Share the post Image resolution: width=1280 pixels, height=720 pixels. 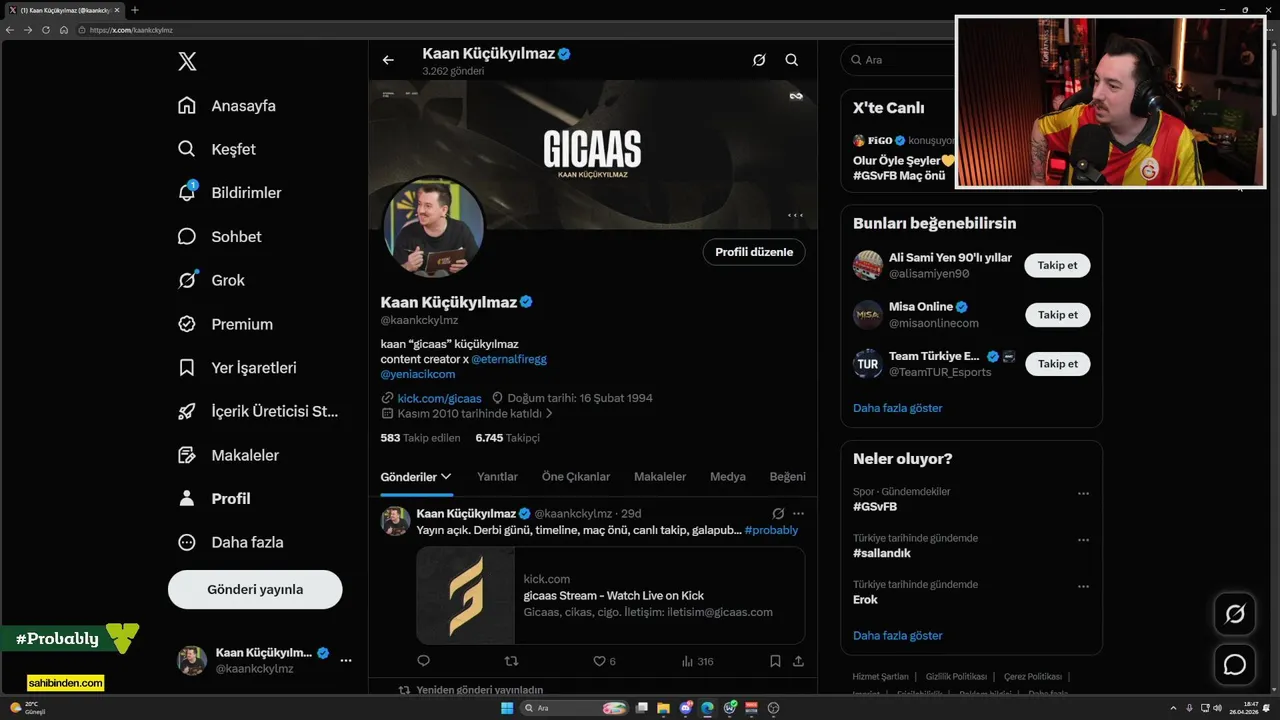[x=798, y=661]
